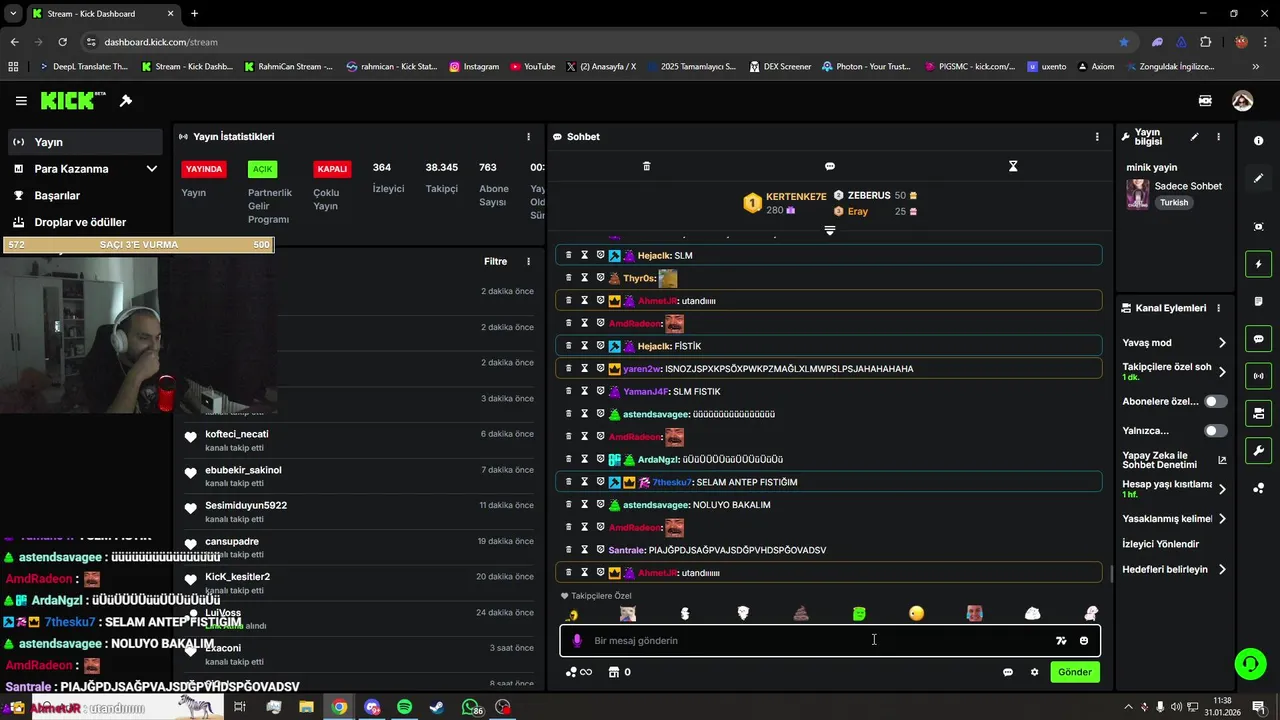Screen dimensions: 1280x720
Task: Open the Yayın bilgisi three-dot menu
Action: pyautogui.click(x=1218, y=137)
